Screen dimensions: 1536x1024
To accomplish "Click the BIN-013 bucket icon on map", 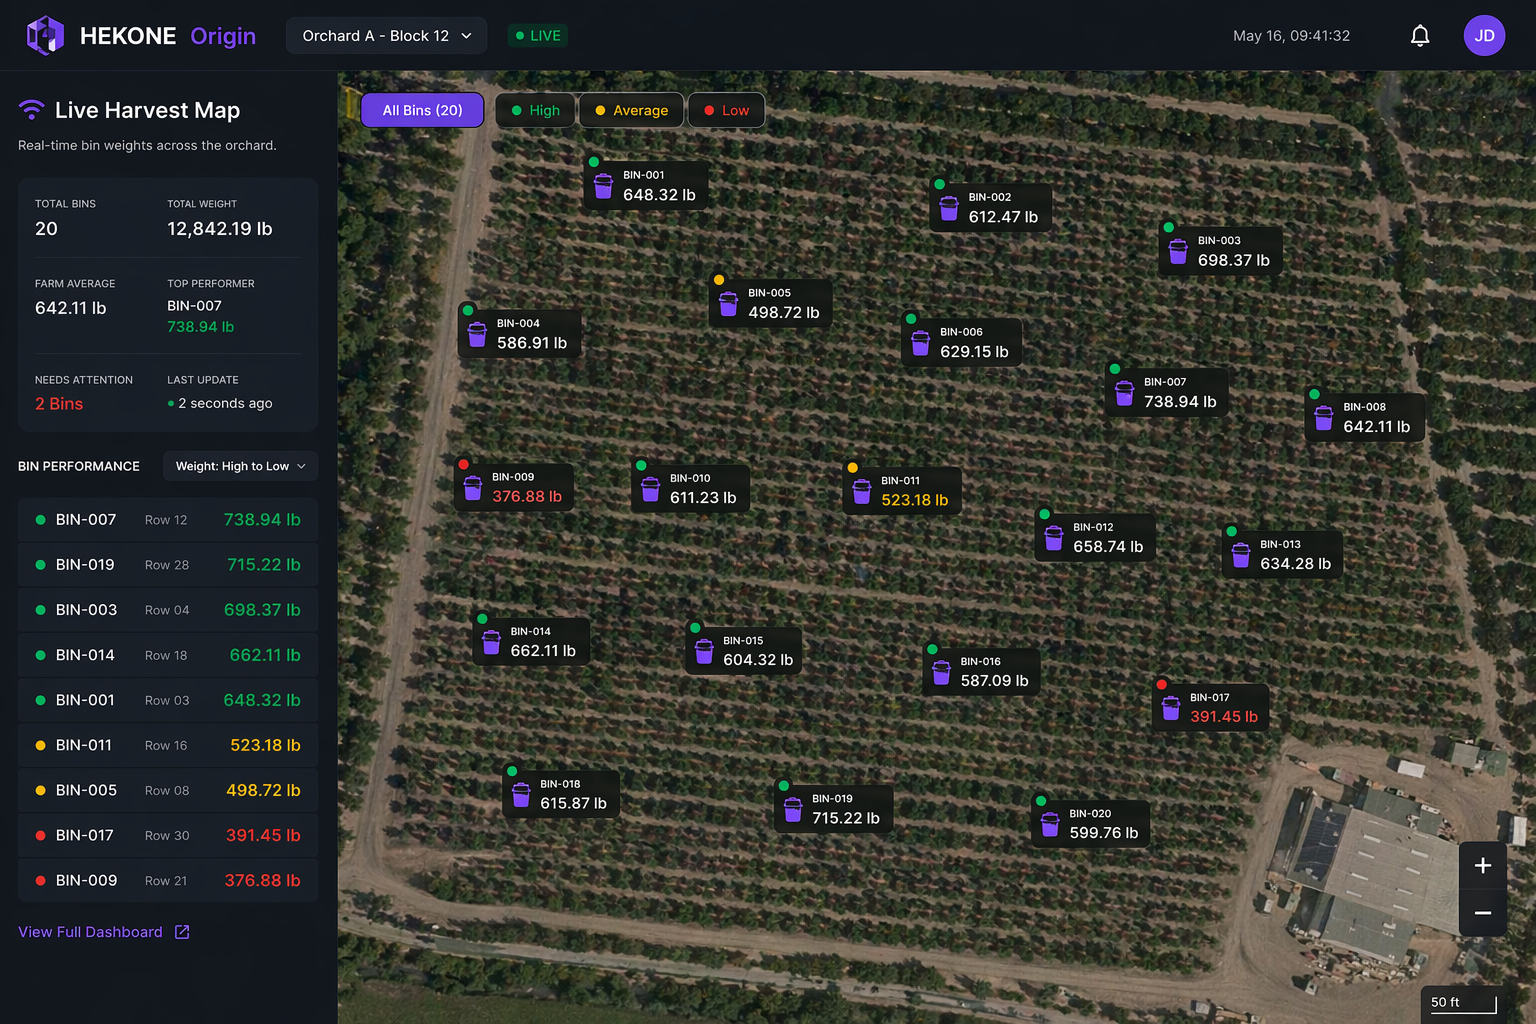I will pyautogui.click(x=1241, y=555).
